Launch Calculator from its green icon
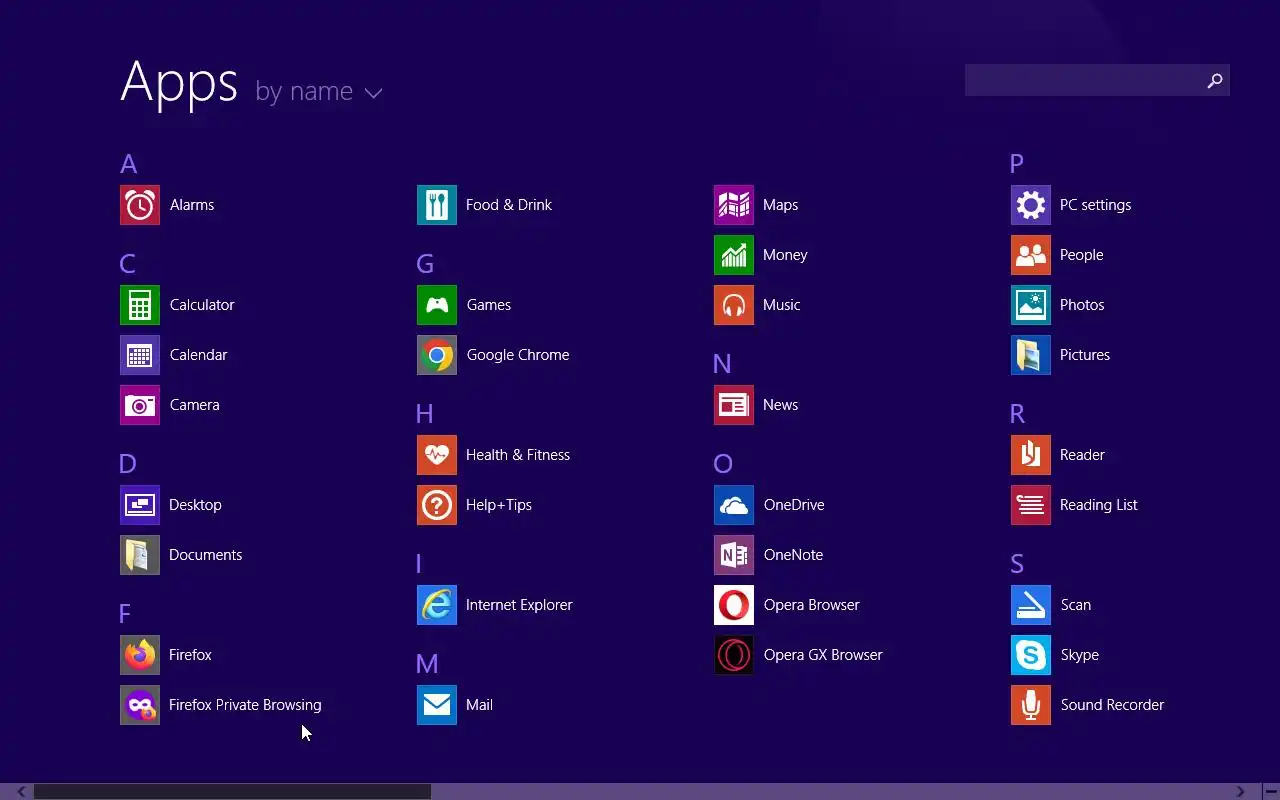Screen dimensions: 1280x800 click(140, 305)
